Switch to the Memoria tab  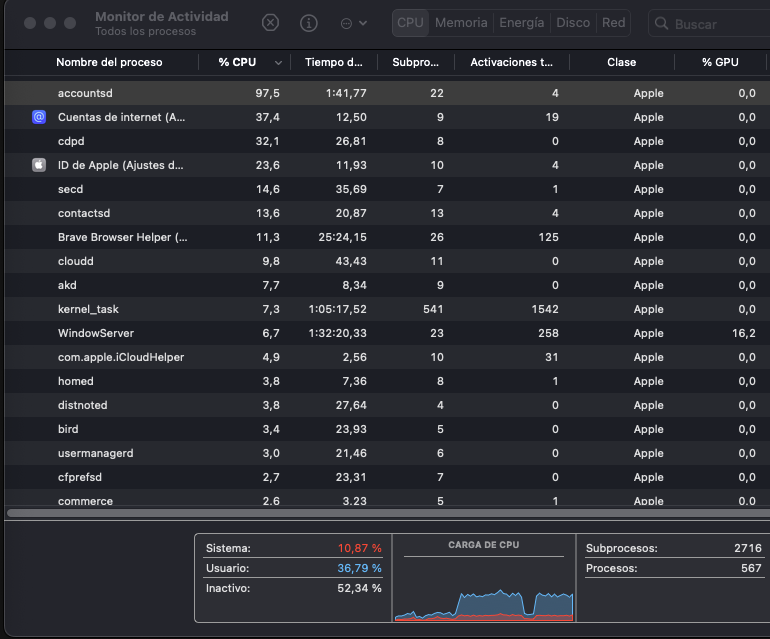click(461, 23)
